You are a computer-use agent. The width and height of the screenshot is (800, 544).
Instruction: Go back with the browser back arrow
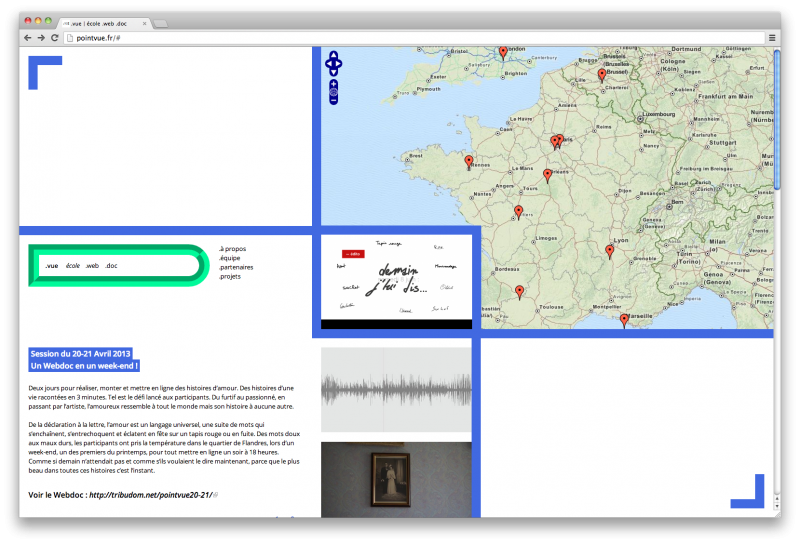[28, 38]
